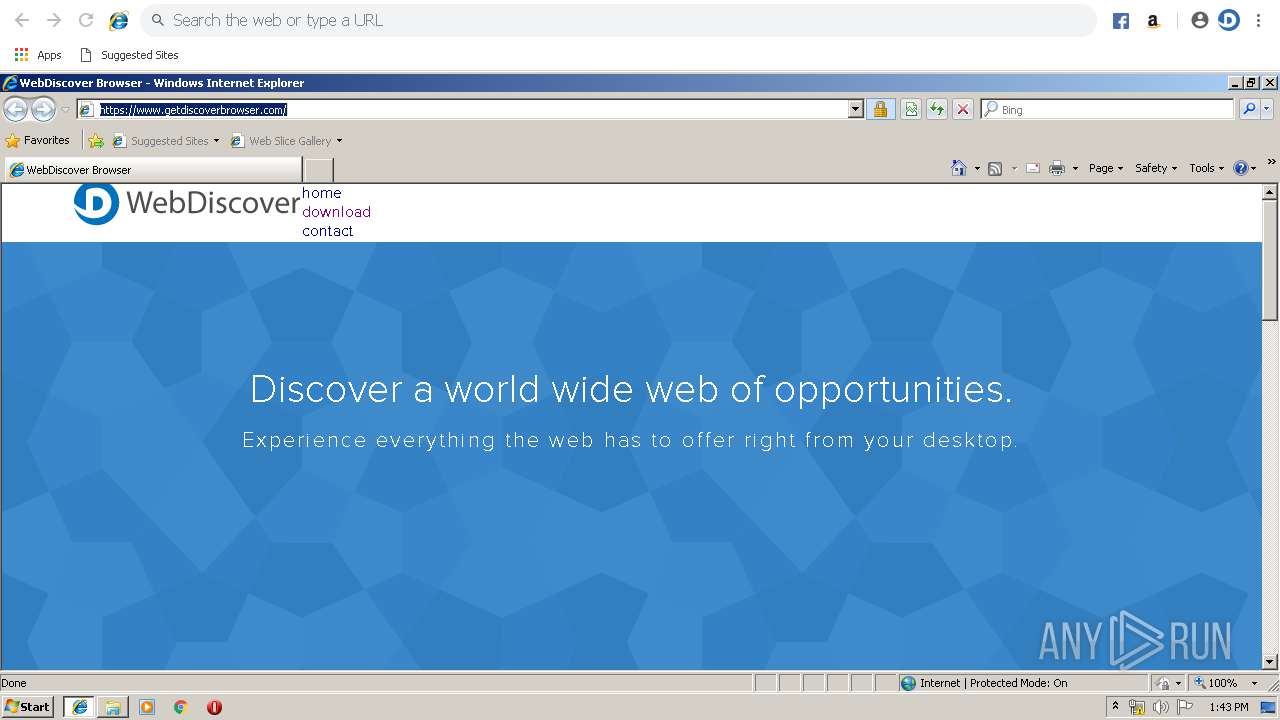The width and height of the screenshot is (1280, 720).
Task: Click the IE back arrow button
Action: pyautogui.click(x=16, y=109)
